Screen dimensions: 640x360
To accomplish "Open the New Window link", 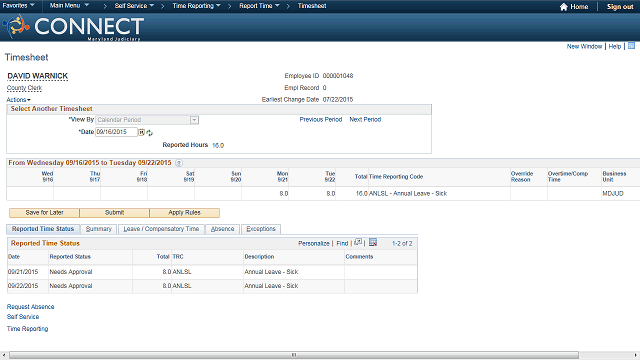I will pos(584,46).
